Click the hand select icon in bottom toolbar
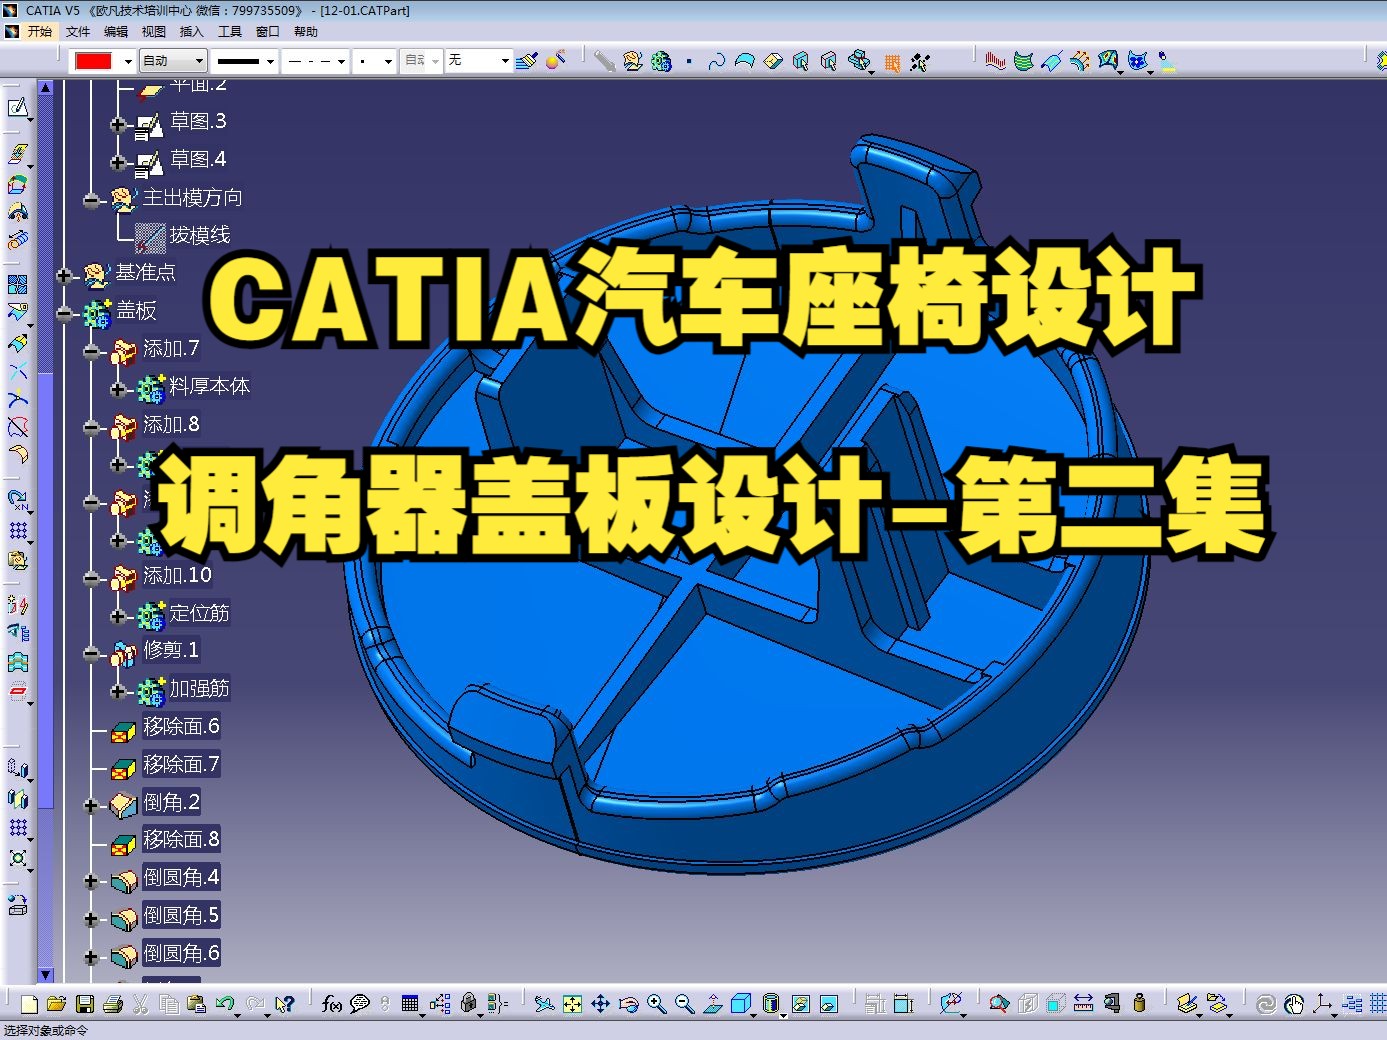 (1294, 1004)
